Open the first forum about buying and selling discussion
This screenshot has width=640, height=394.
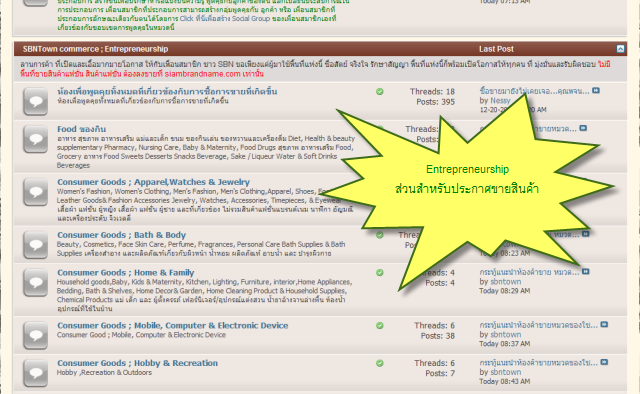click(167, 91)
